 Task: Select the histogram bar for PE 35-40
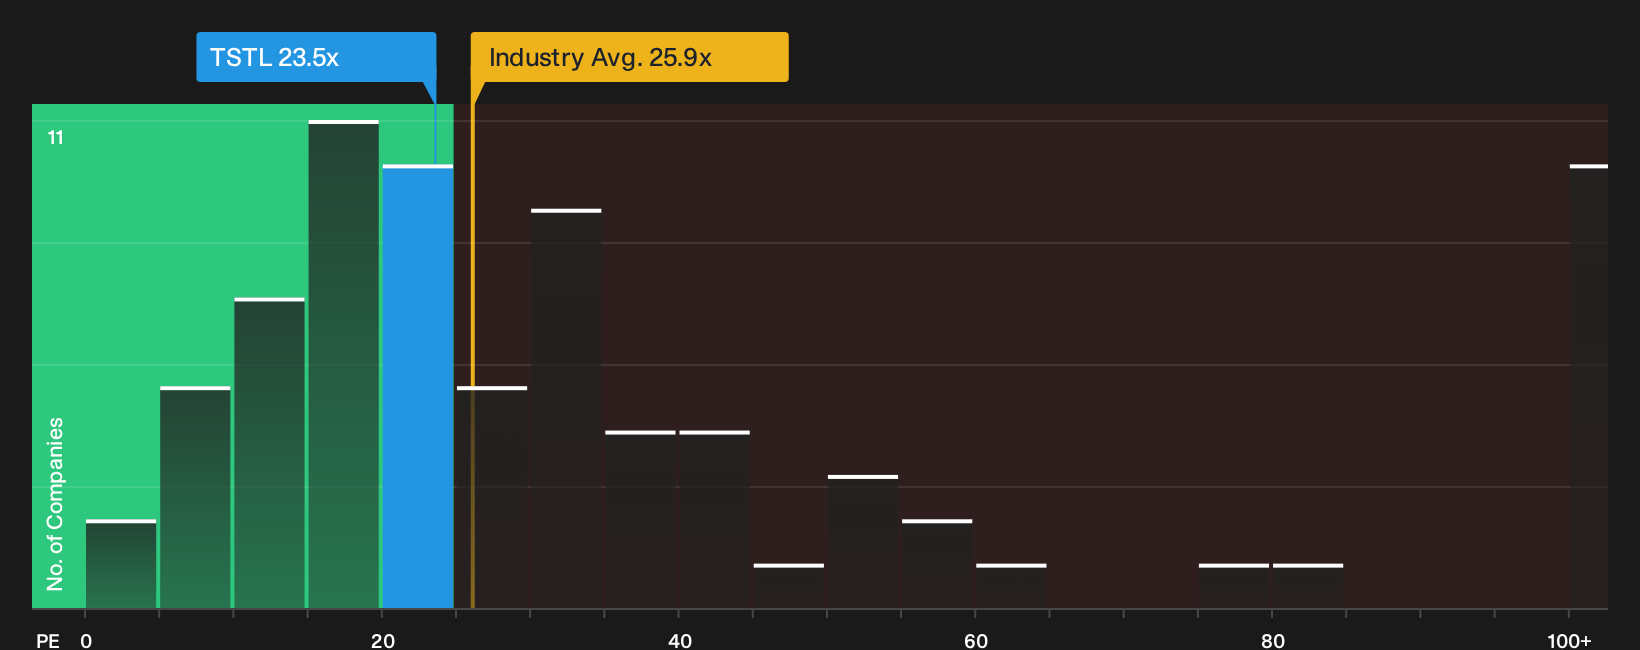click(x=640, y=519)
